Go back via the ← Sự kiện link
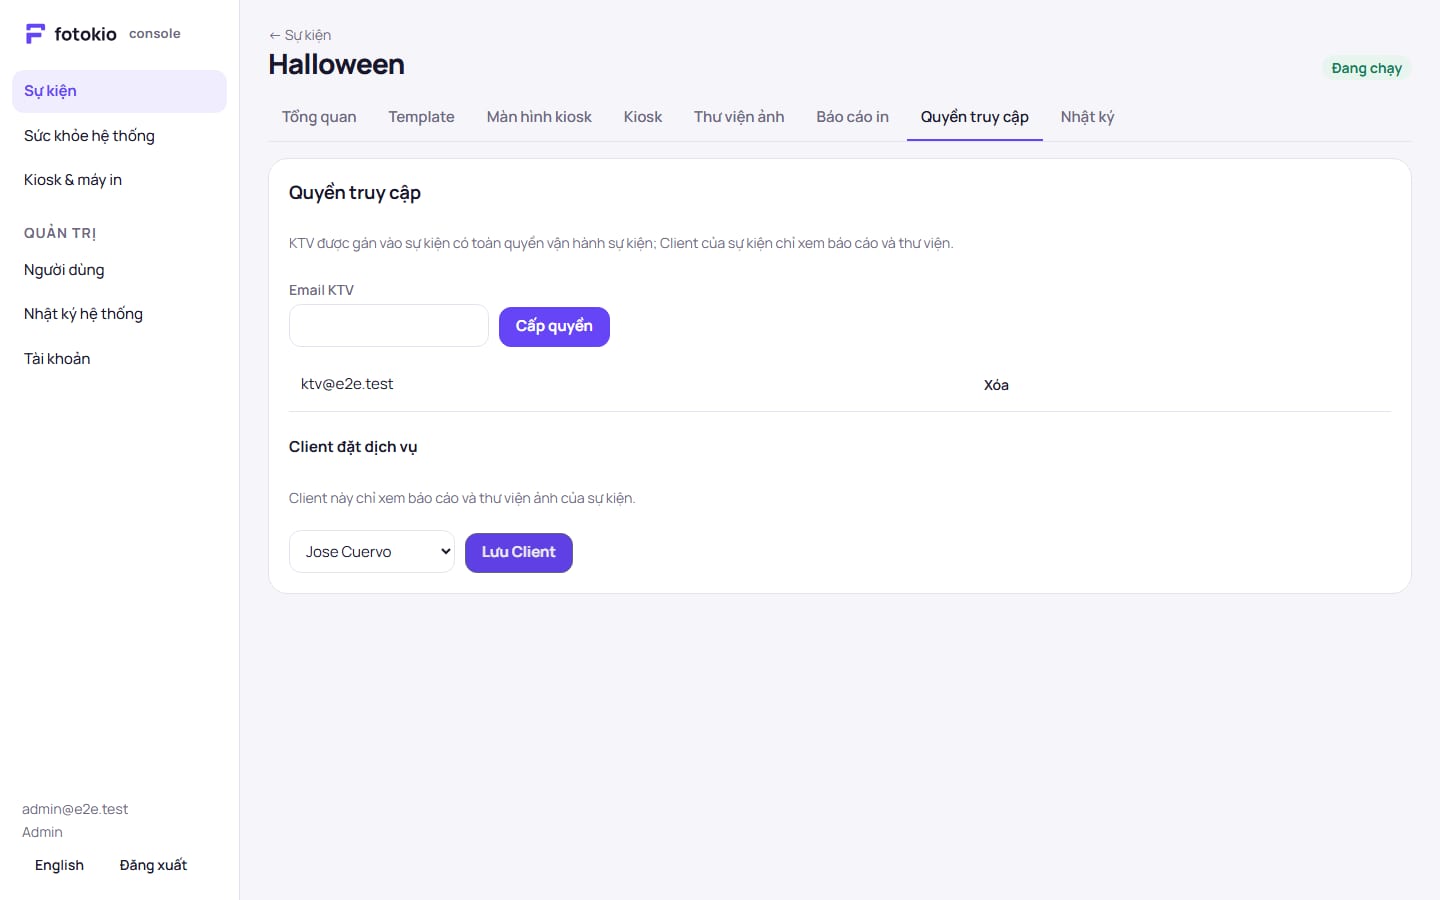 [300, 35]
